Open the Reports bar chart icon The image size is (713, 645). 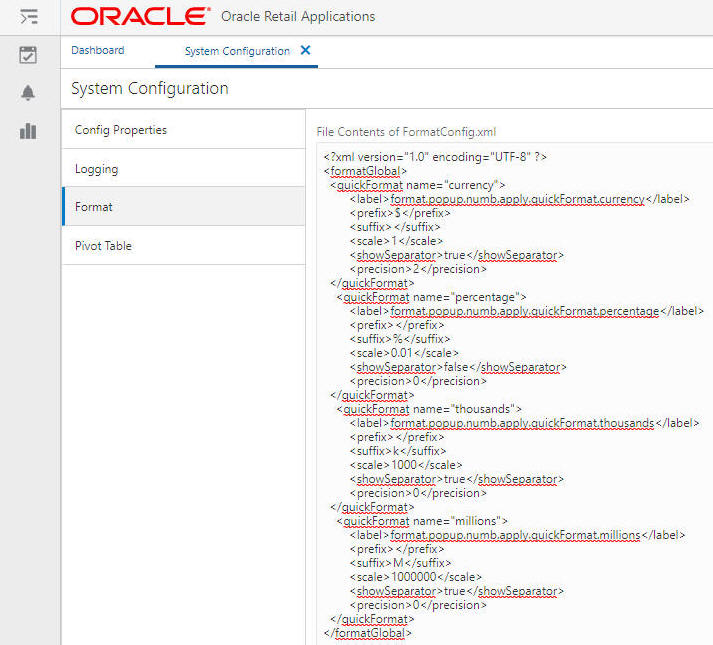click(28, 131)
